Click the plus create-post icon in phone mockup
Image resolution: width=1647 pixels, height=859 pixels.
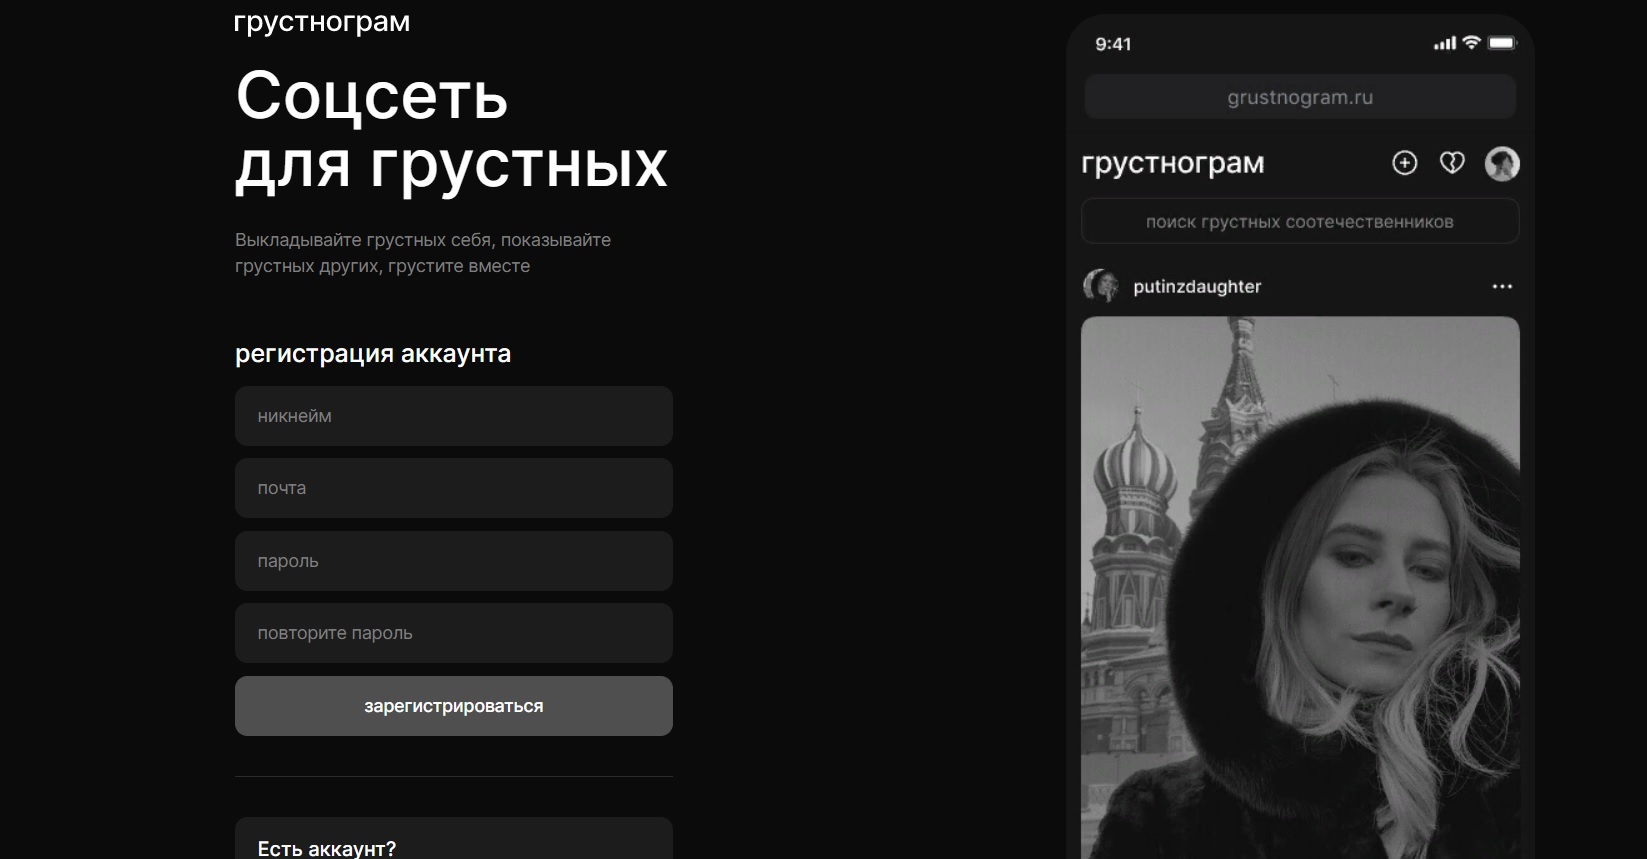click(x=1404, y=163)
